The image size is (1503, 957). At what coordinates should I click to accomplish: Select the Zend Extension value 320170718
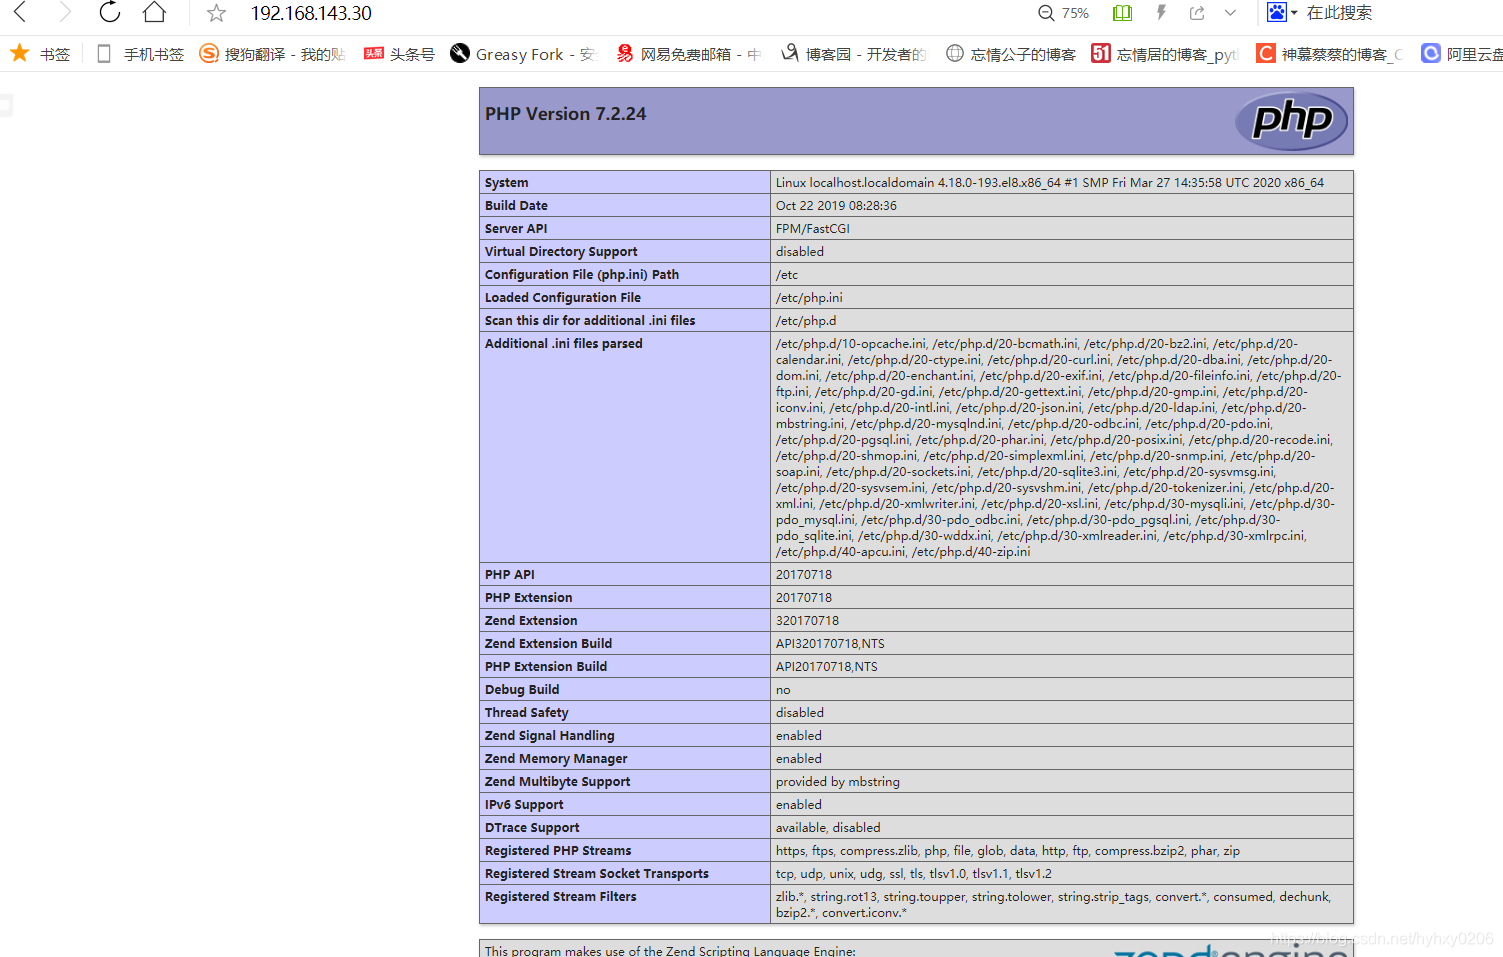(807, 621)
